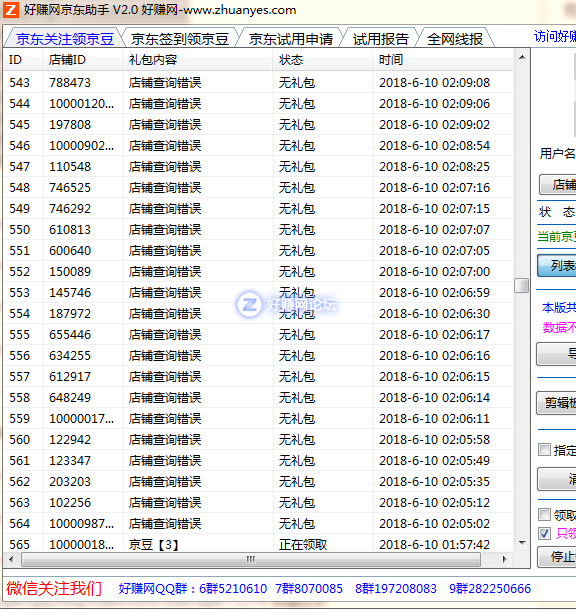Click 京豆【3】 gift content in row 565
Viewport: 576px width, 610px height.
point(154,545)
